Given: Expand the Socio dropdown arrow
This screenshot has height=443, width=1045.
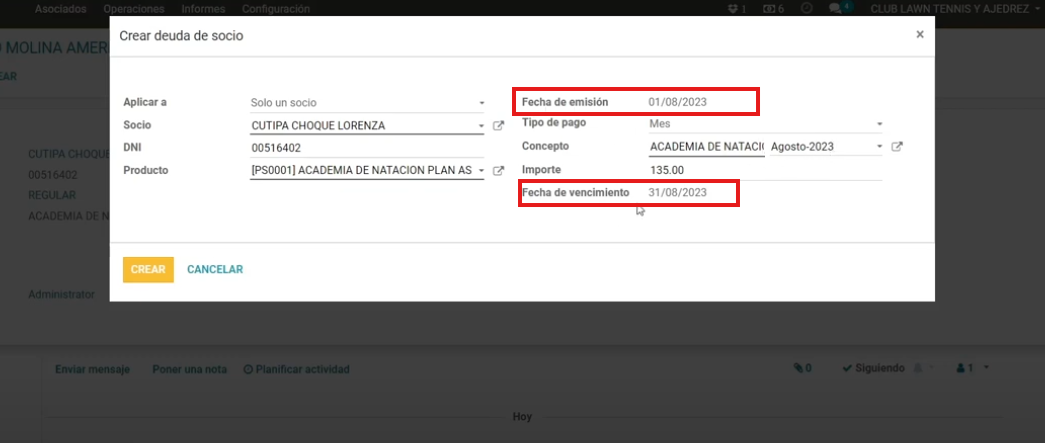Looking at the screenshot, I should [x=481, y=126].
